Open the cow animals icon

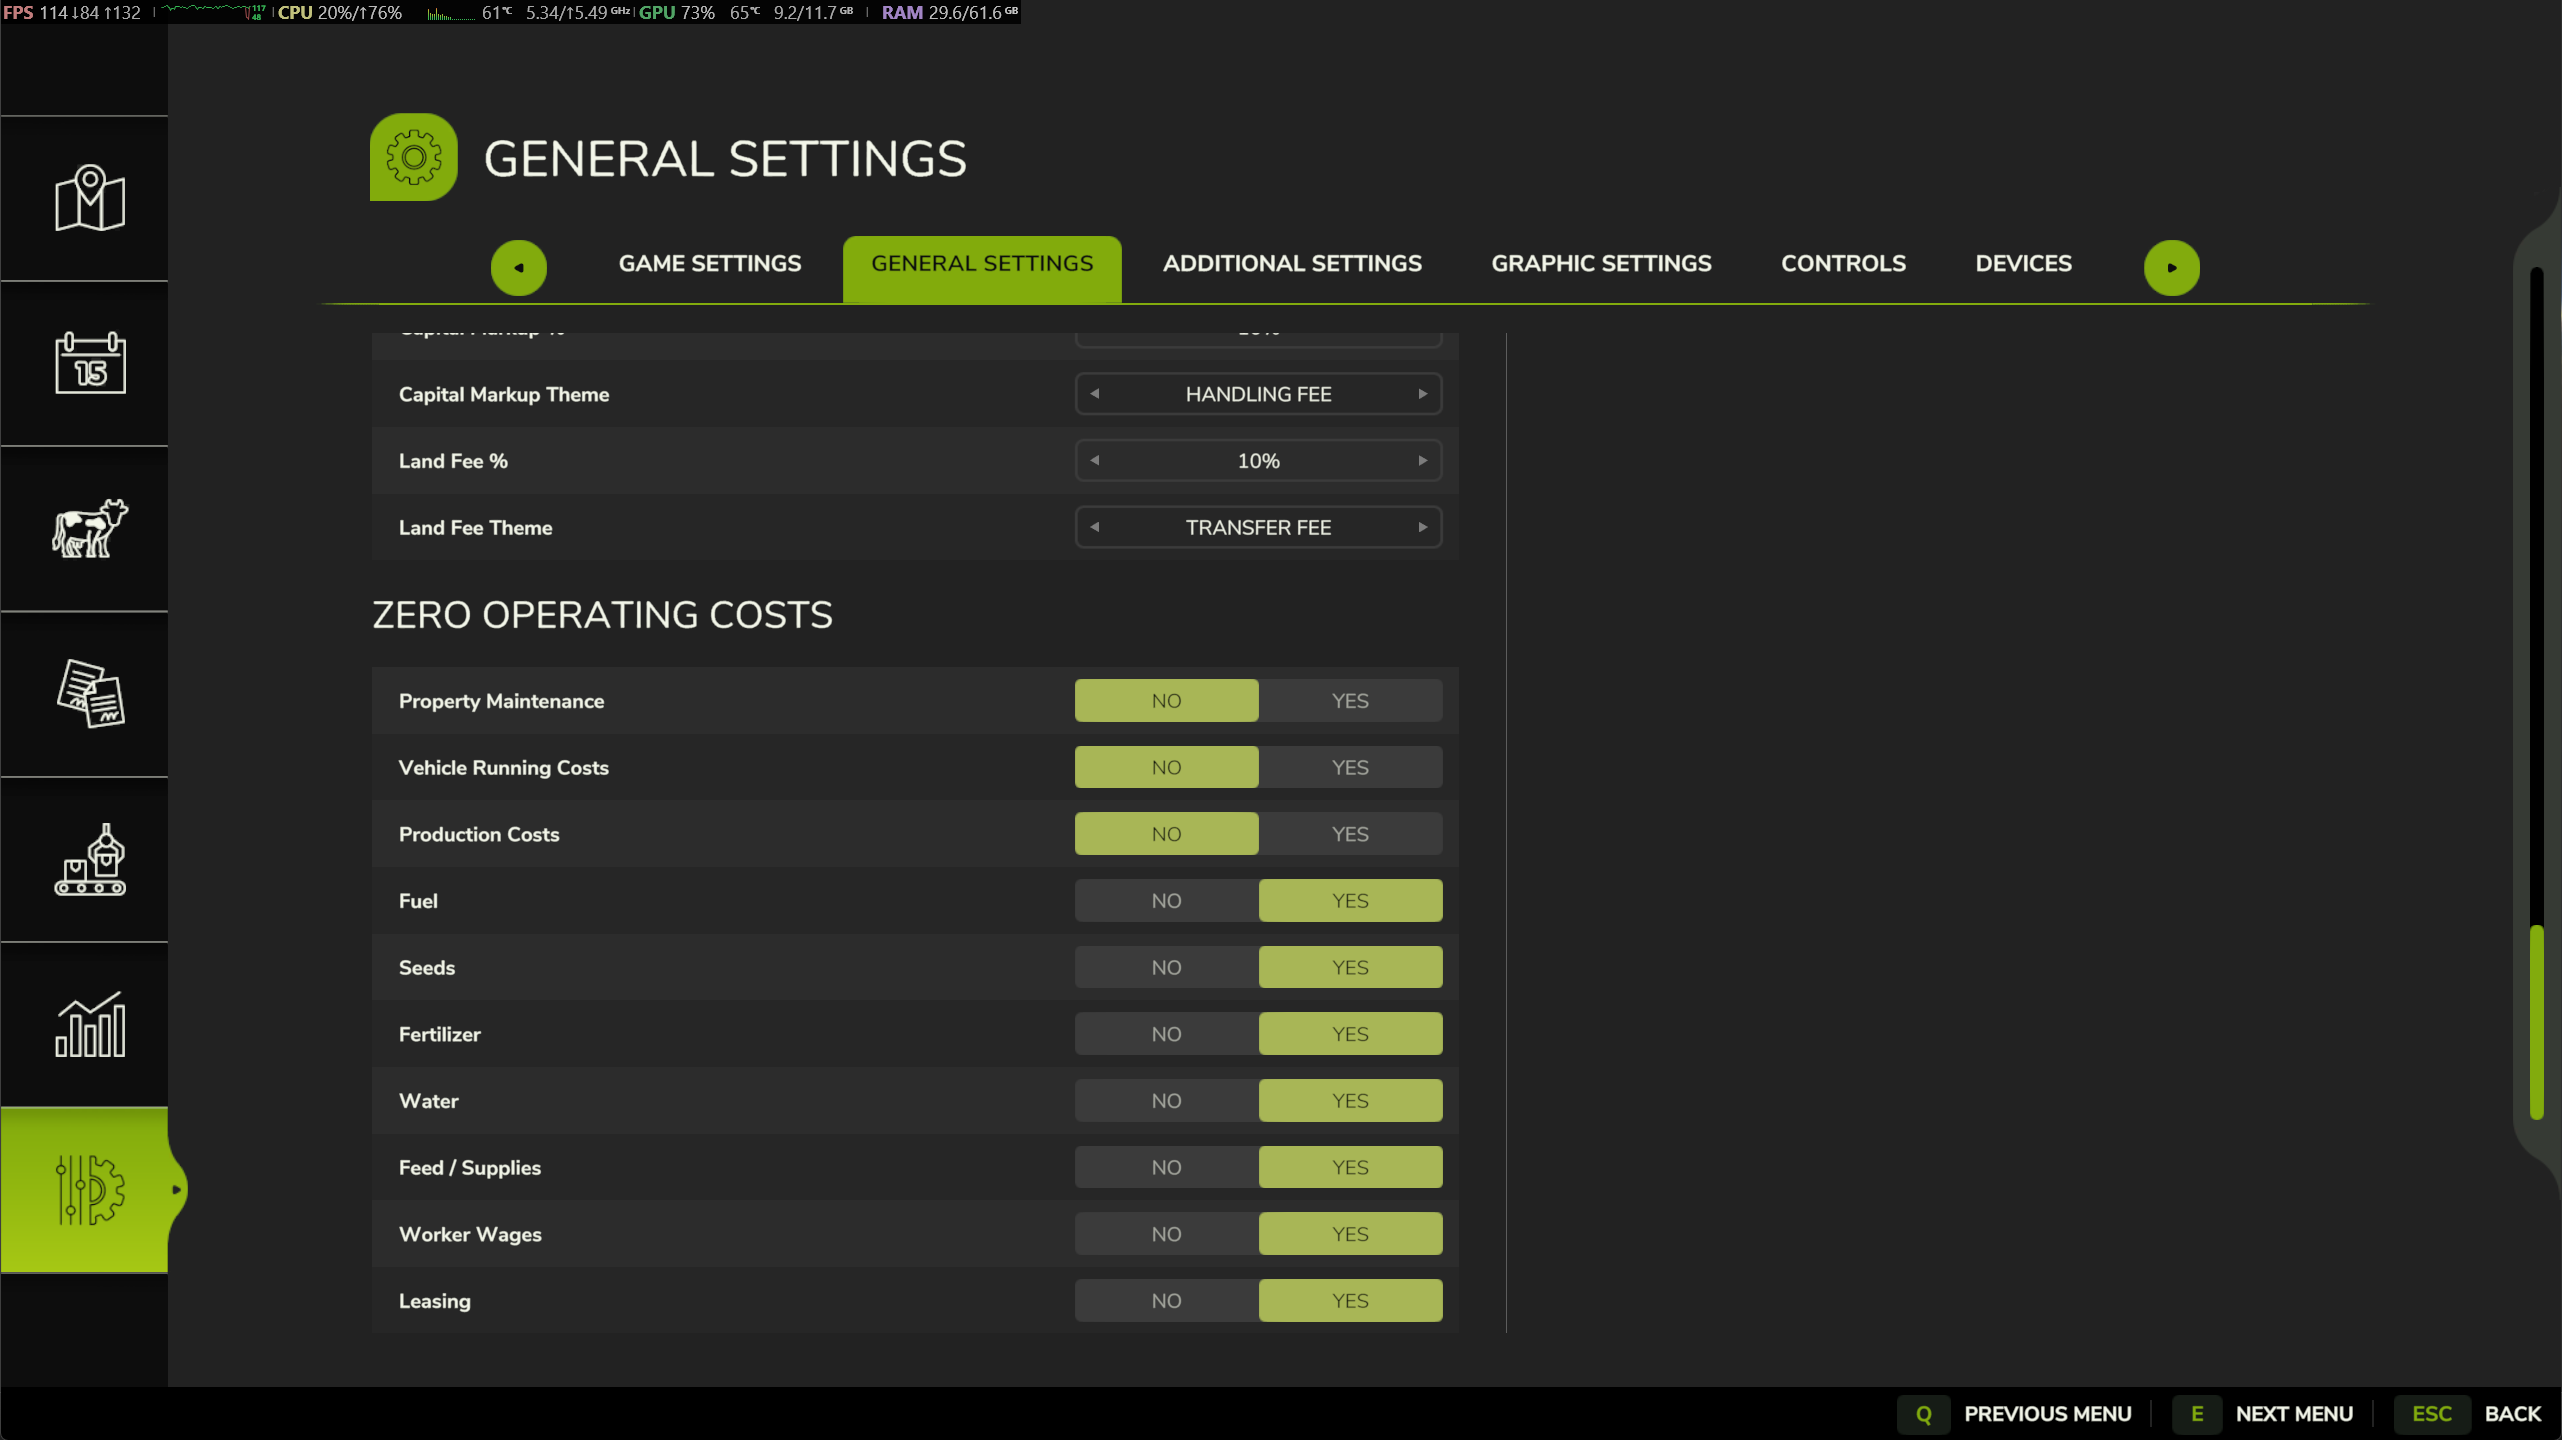click(x=89, y=528)
